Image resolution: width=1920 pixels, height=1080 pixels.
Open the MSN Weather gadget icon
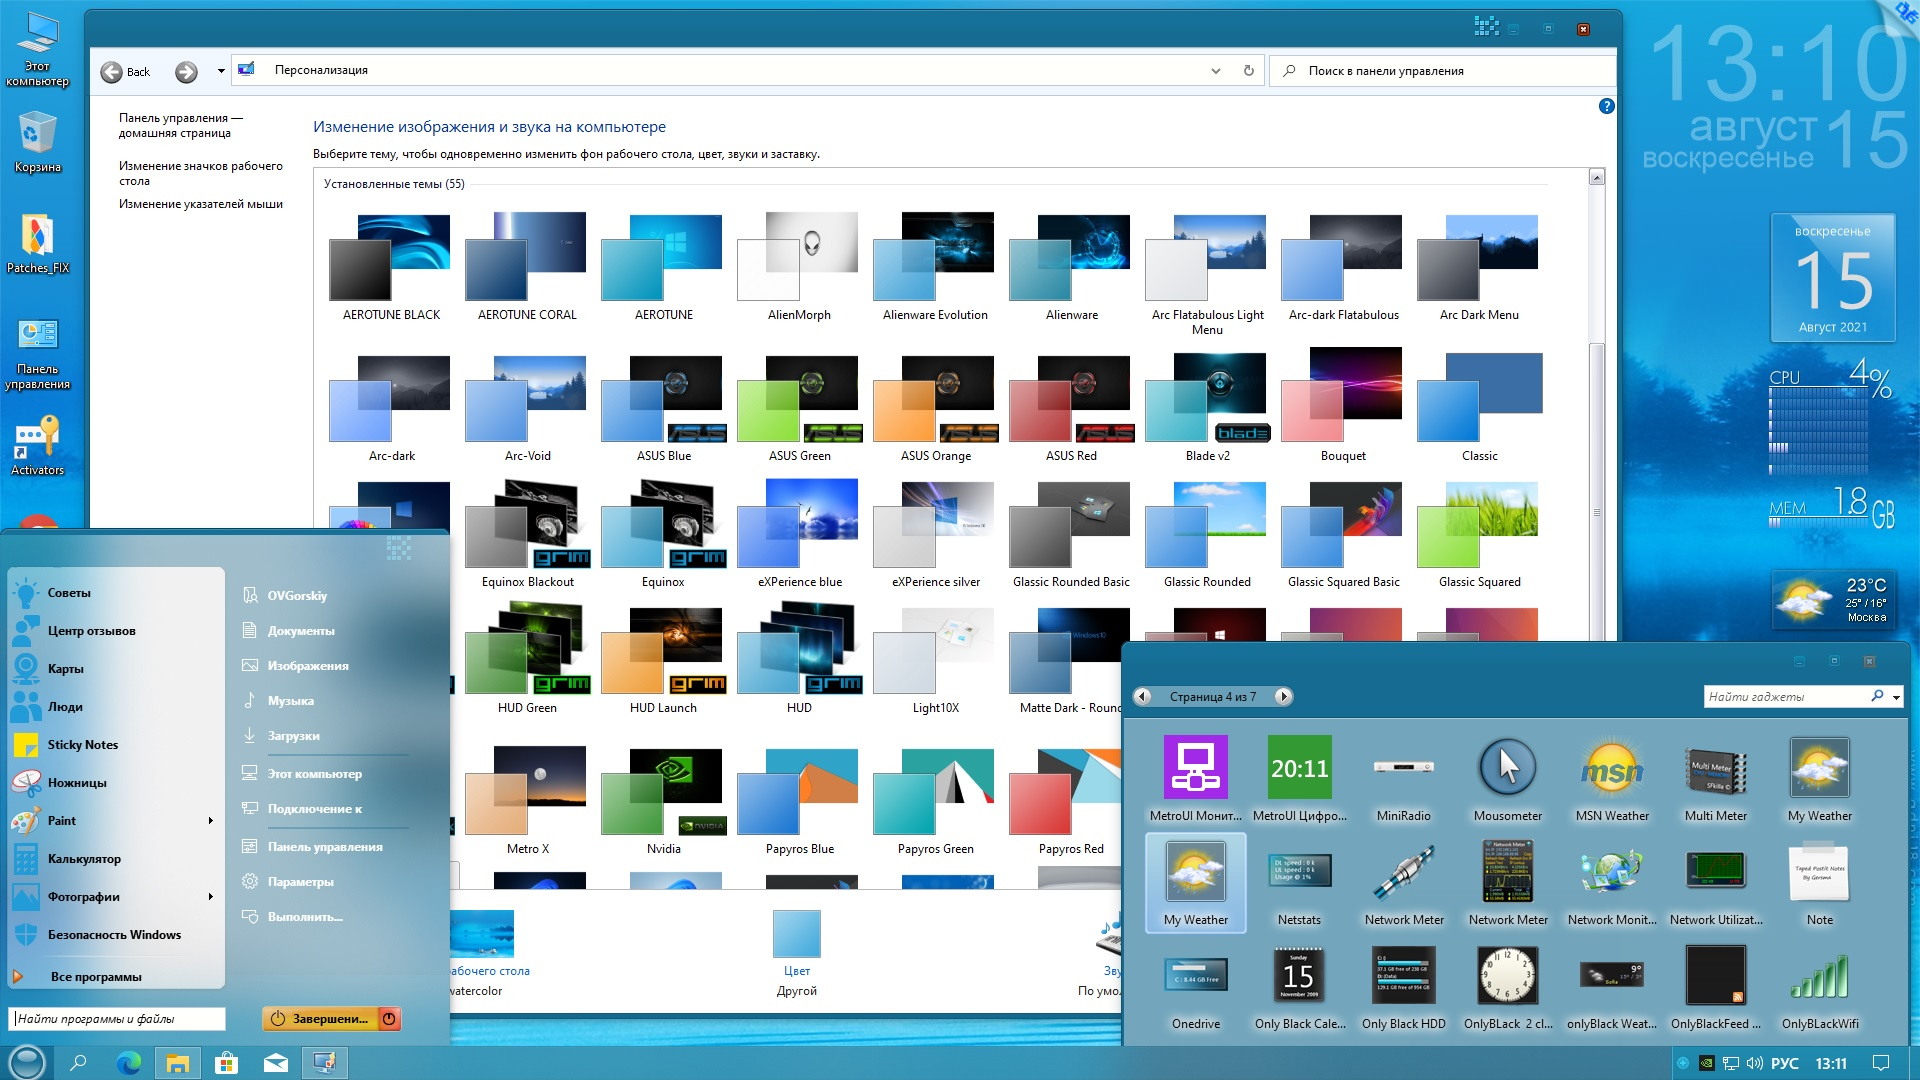(x=1611, y=768)
